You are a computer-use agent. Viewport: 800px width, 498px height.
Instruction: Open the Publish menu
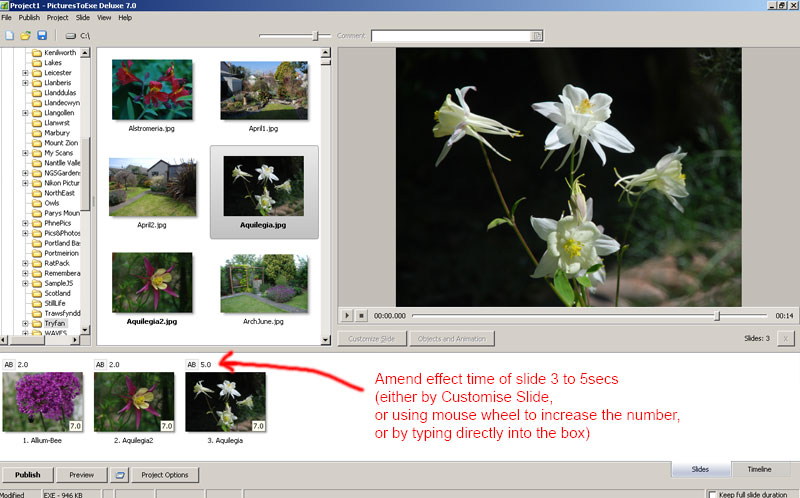click(29, 18)
